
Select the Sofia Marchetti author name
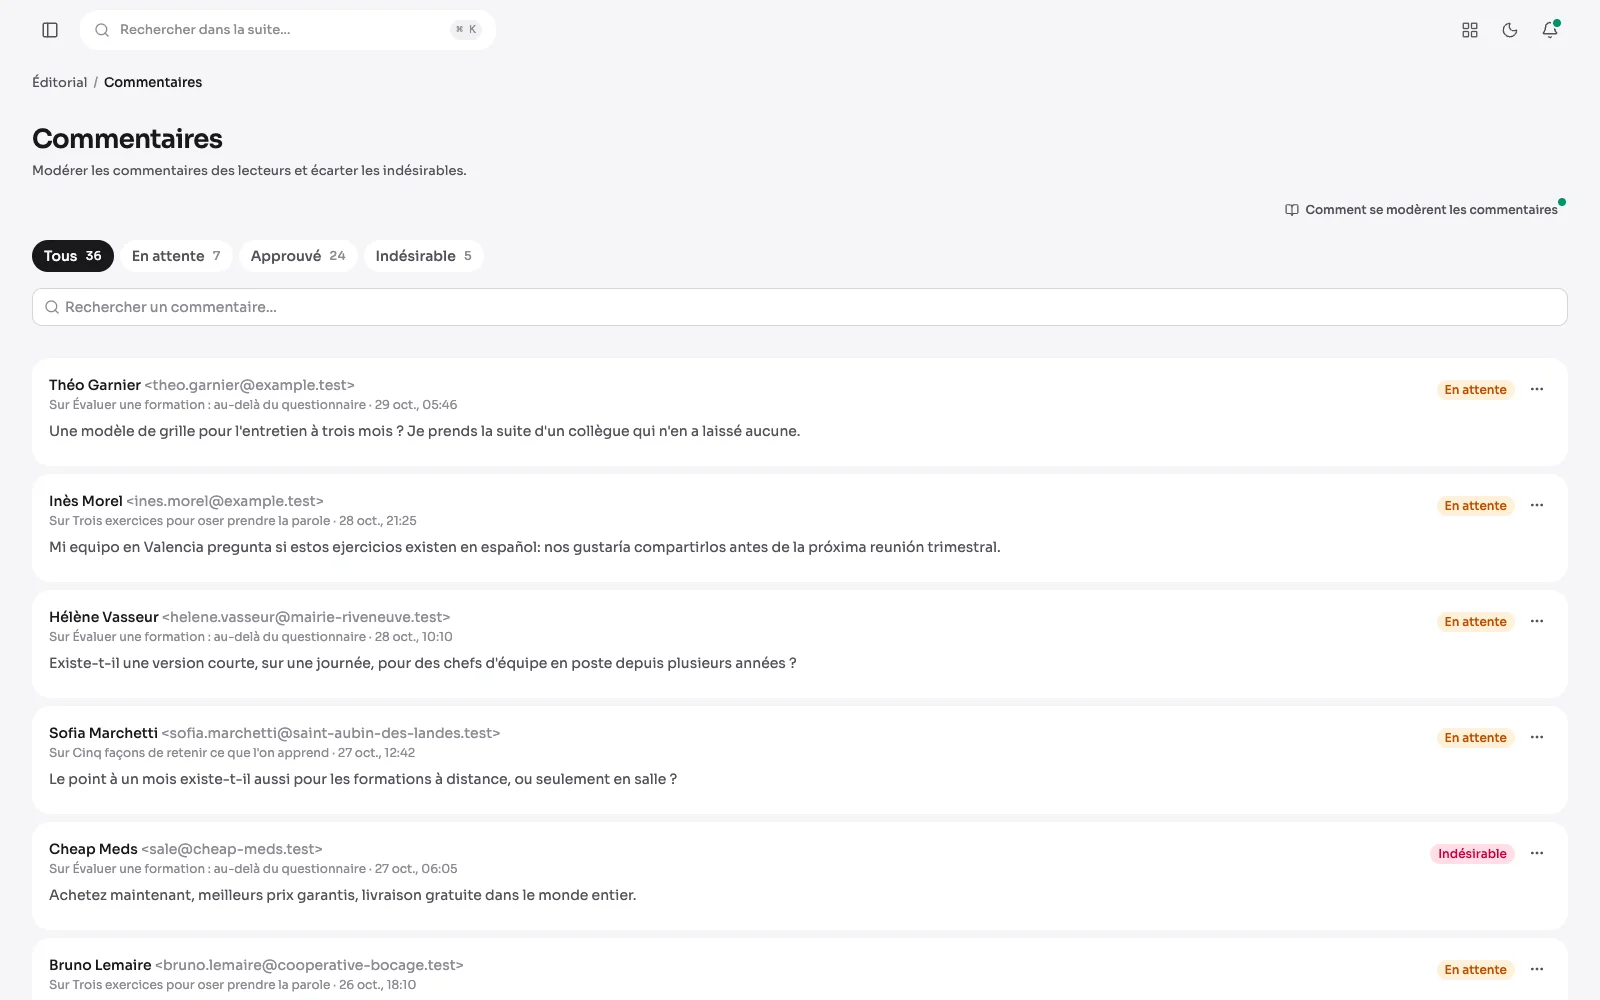point(103,733)
